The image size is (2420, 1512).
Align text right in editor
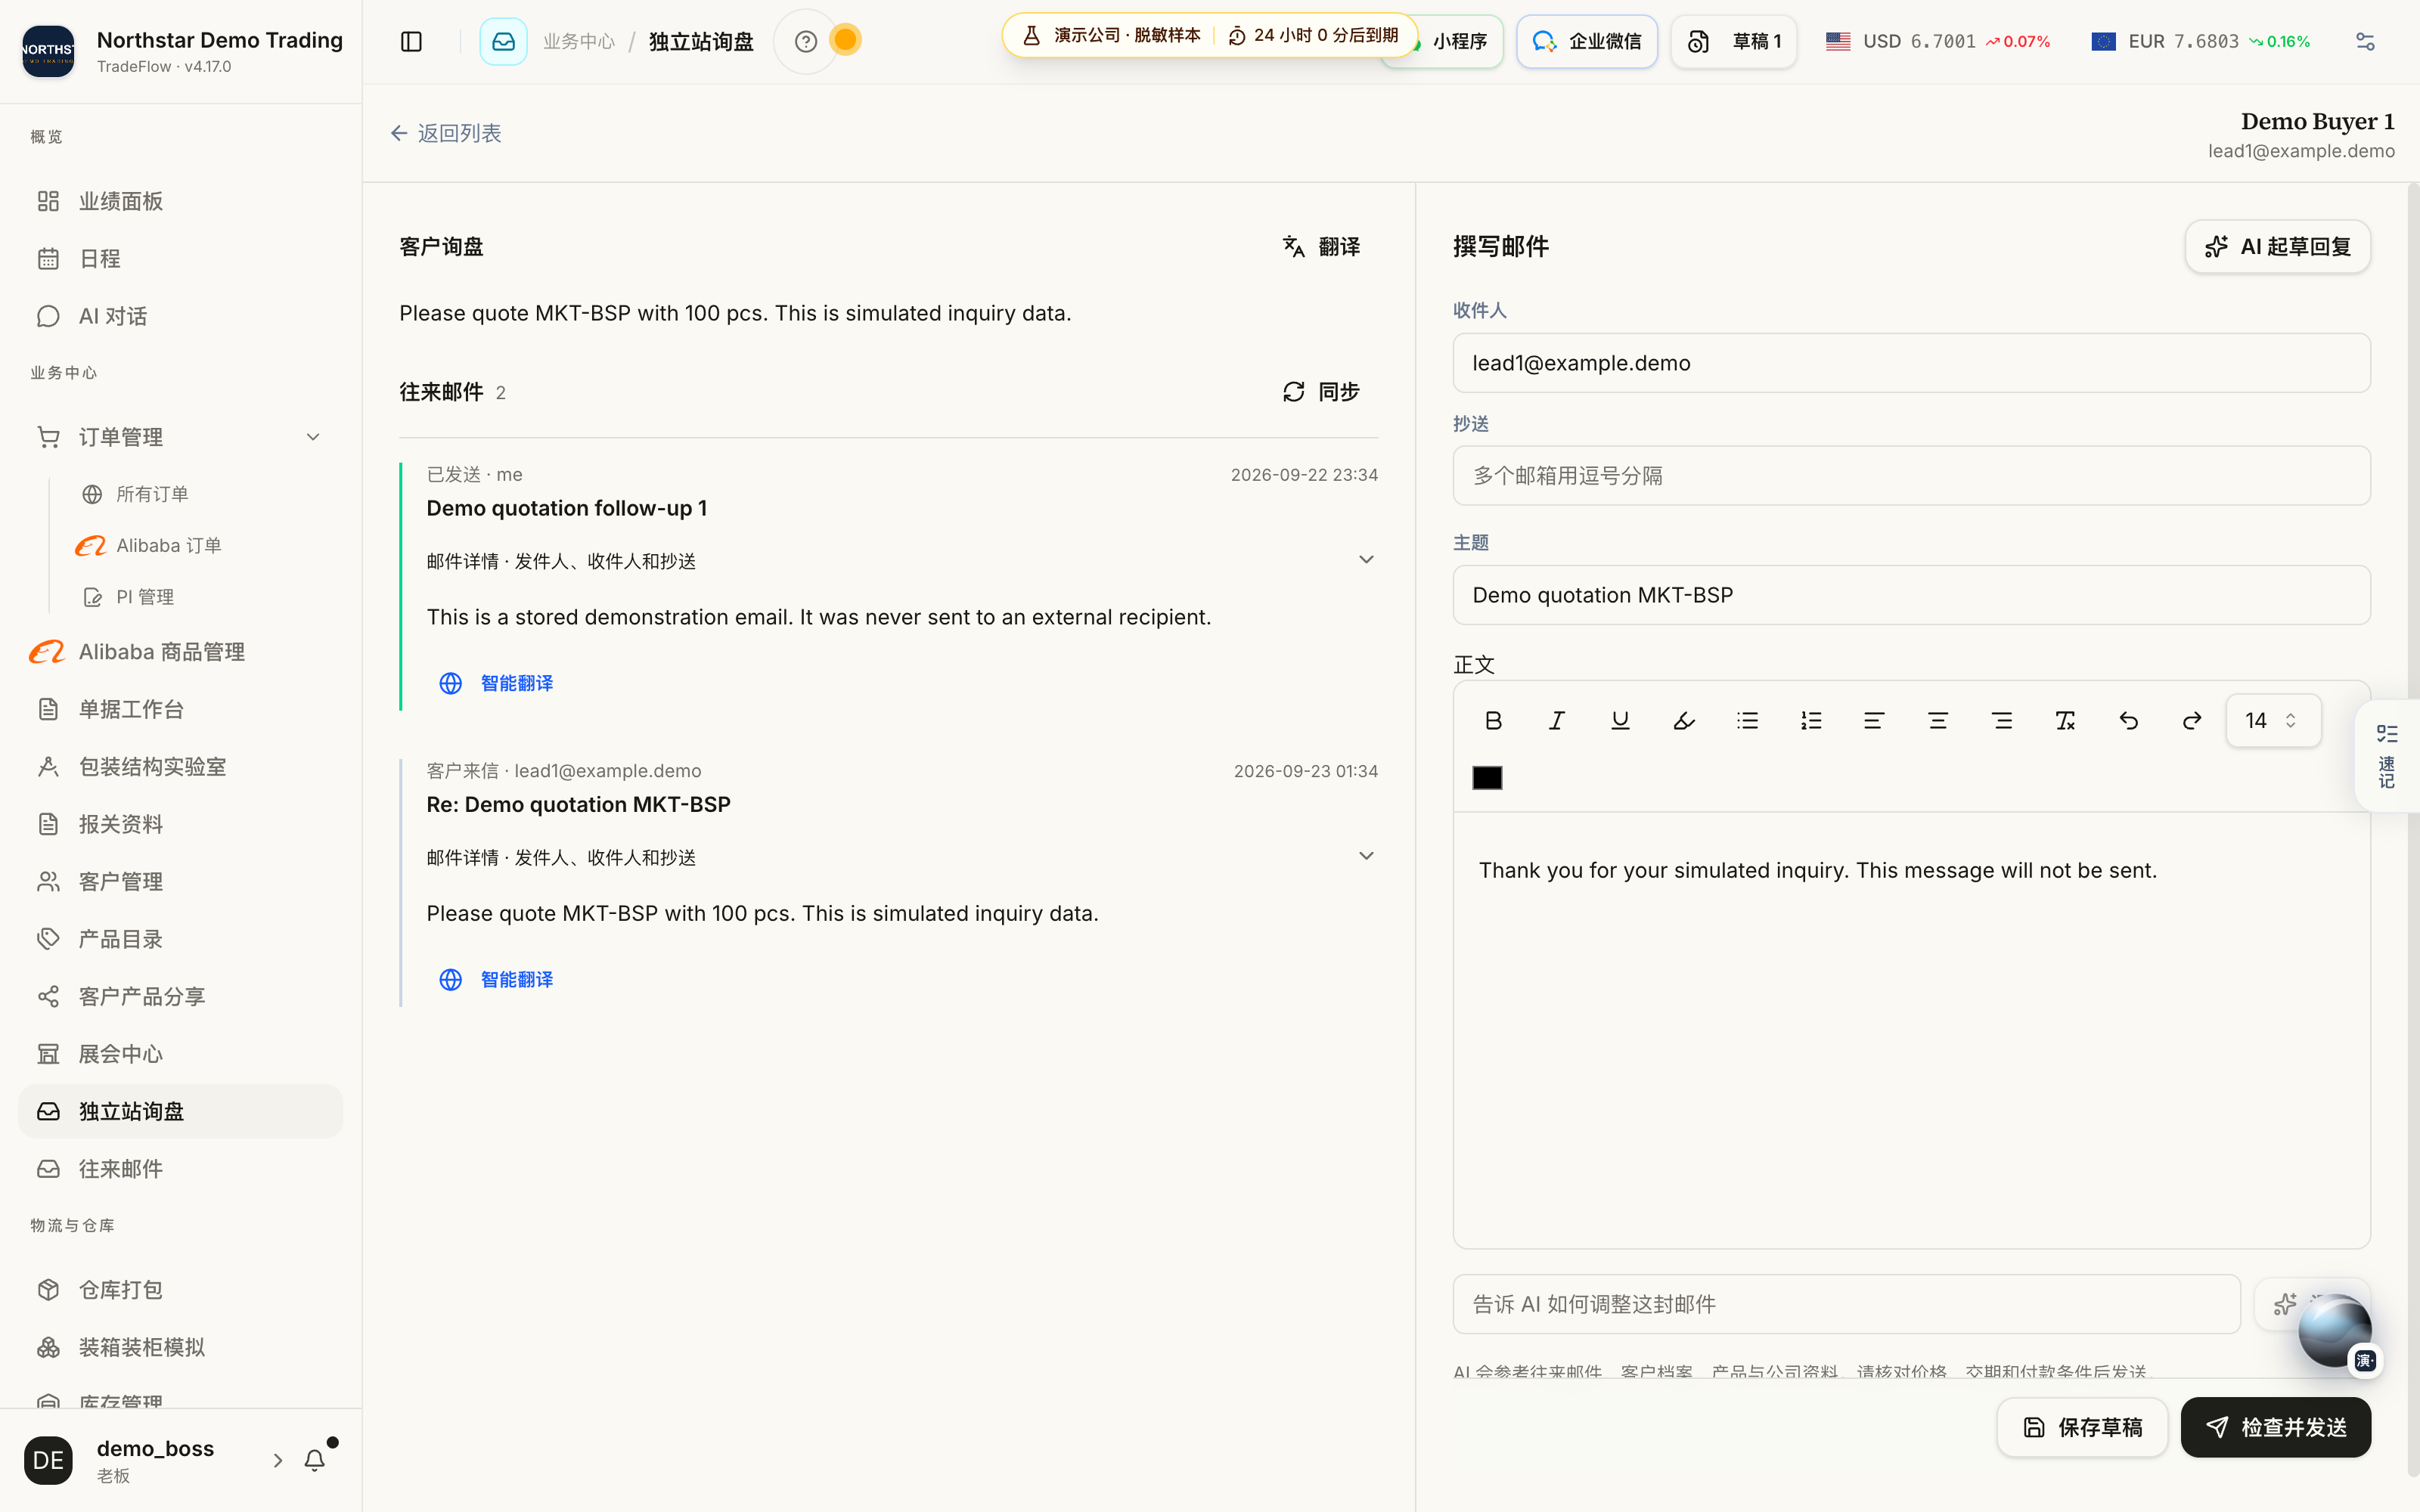2002,721
